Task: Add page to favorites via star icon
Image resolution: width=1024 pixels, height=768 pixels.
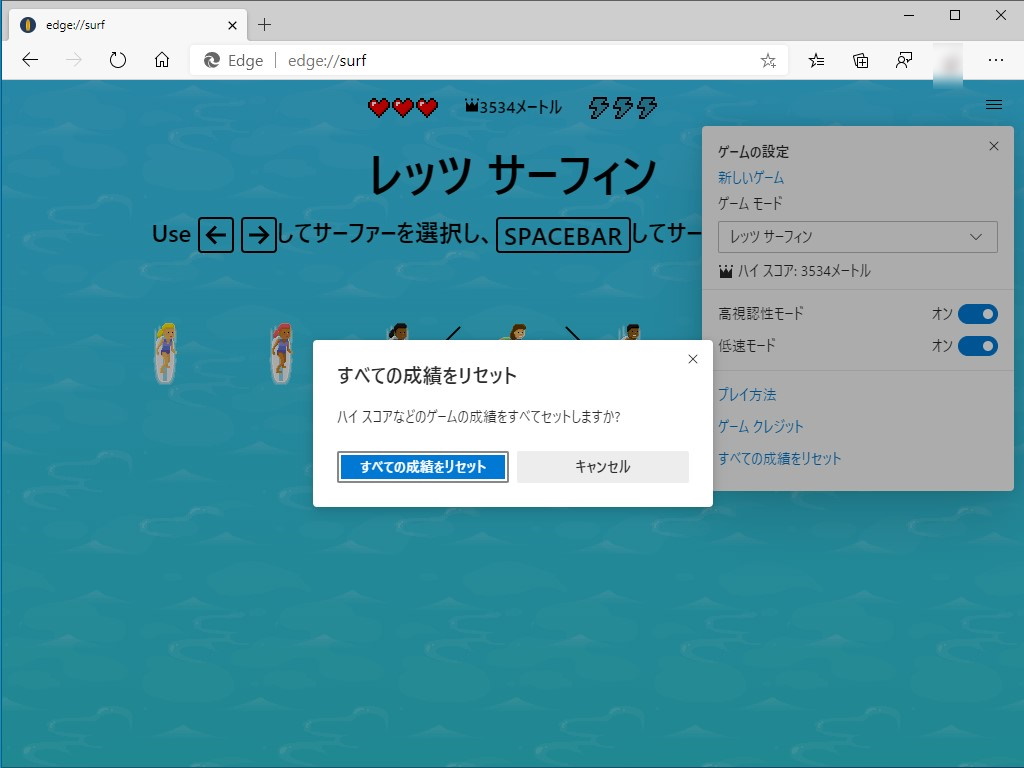Action: [768, 60]
